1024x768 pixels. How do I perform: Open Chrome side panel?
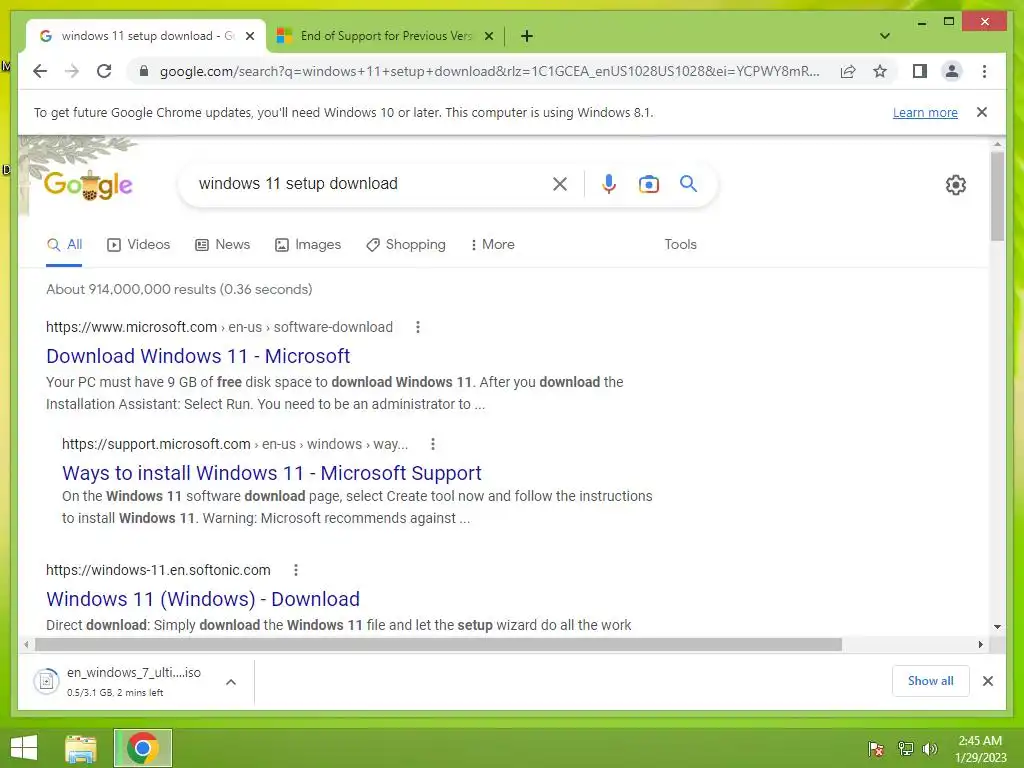click(x=920, y=71)
